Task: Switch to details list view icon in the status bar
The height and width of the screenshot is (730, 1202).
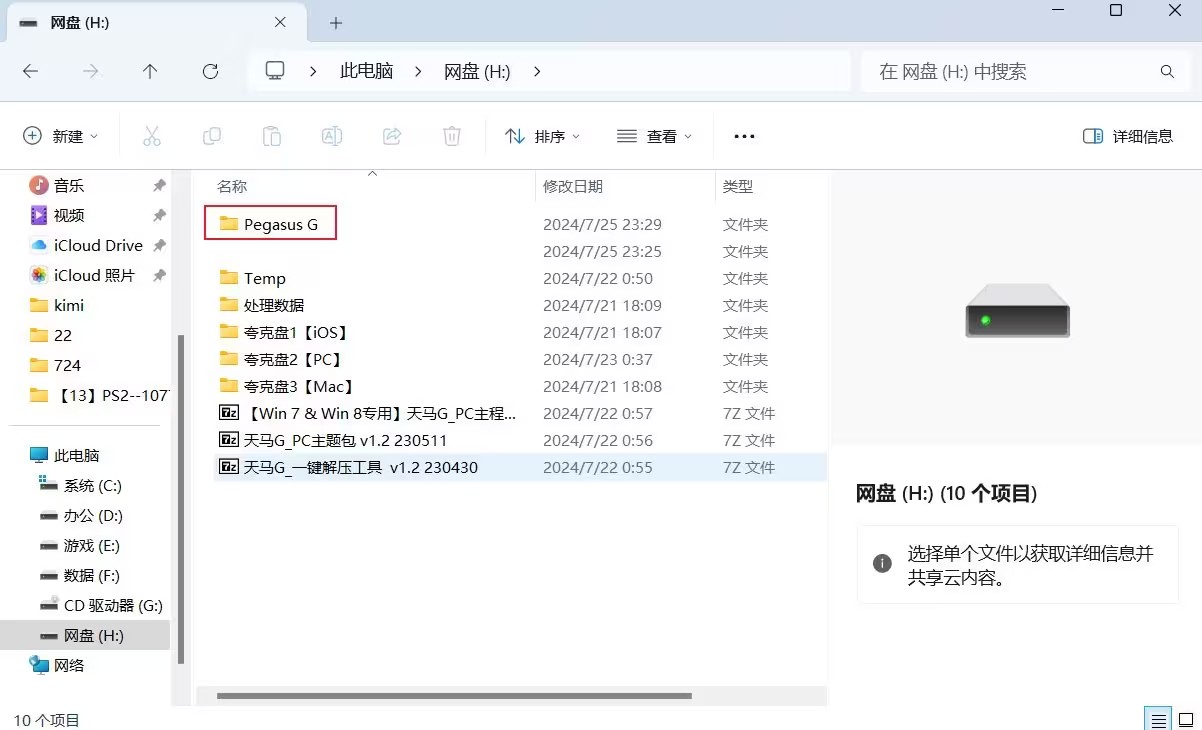Action: tap(1157, 719)
